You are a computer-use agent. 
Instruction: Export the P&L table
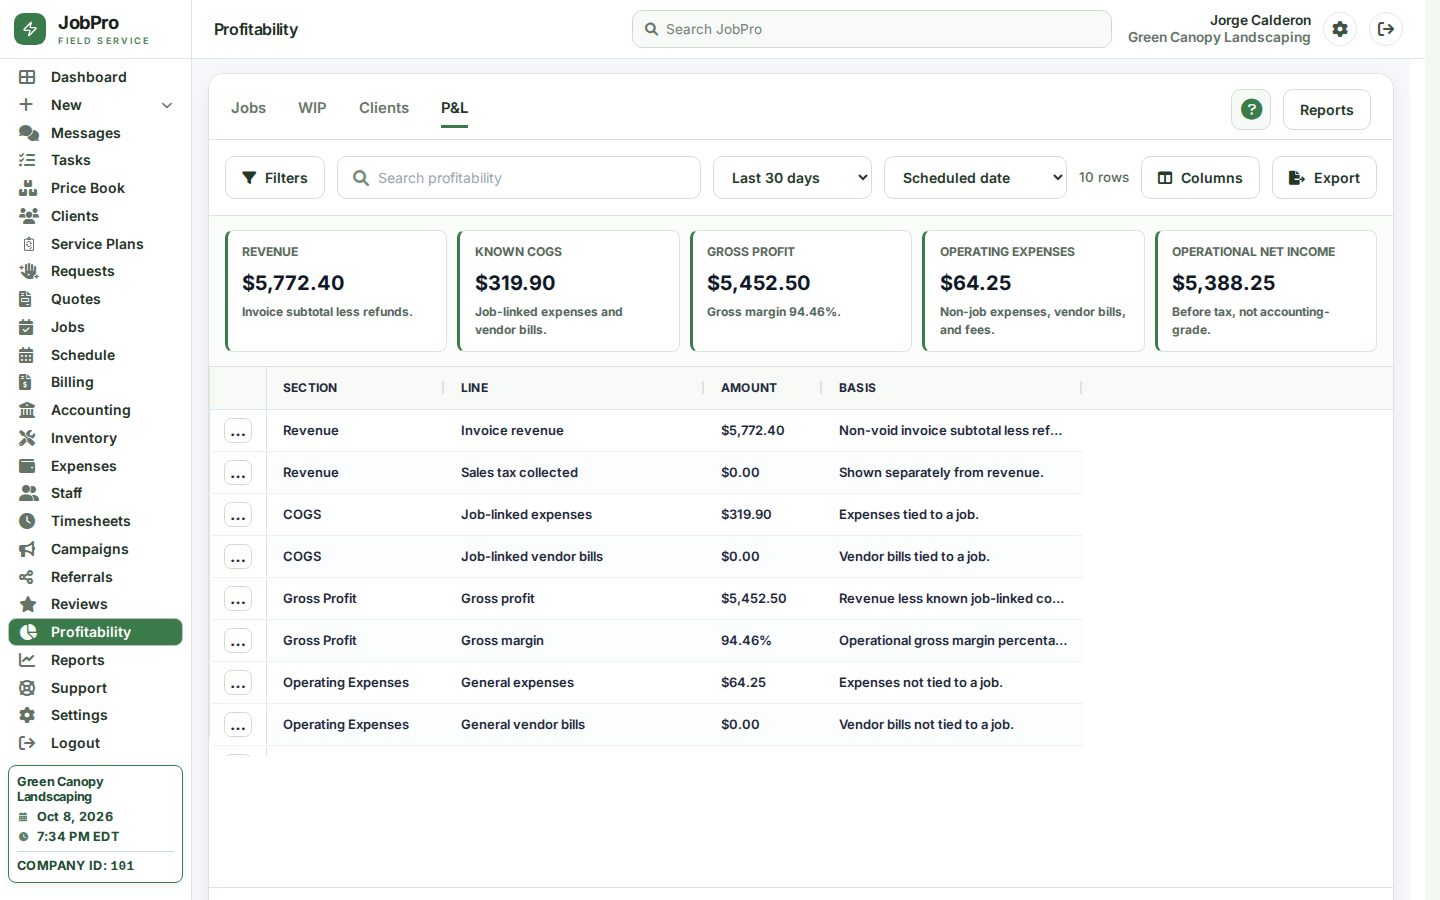click(1324, 178)
